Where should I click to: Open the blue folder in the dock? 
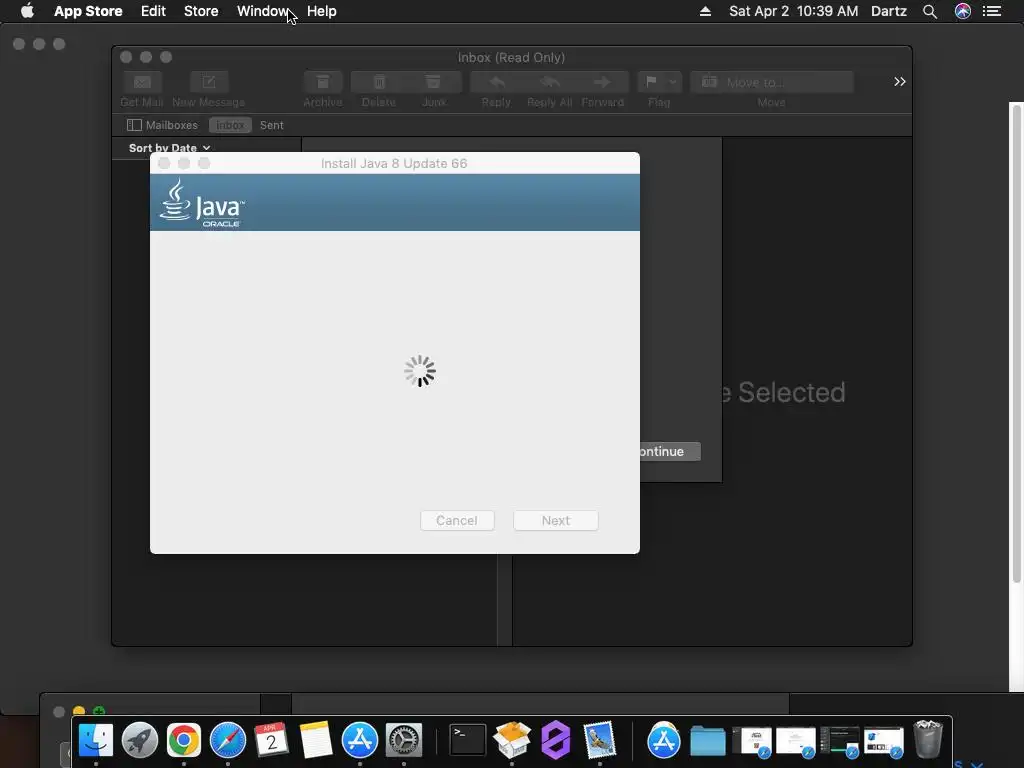[x=708, y=741]
